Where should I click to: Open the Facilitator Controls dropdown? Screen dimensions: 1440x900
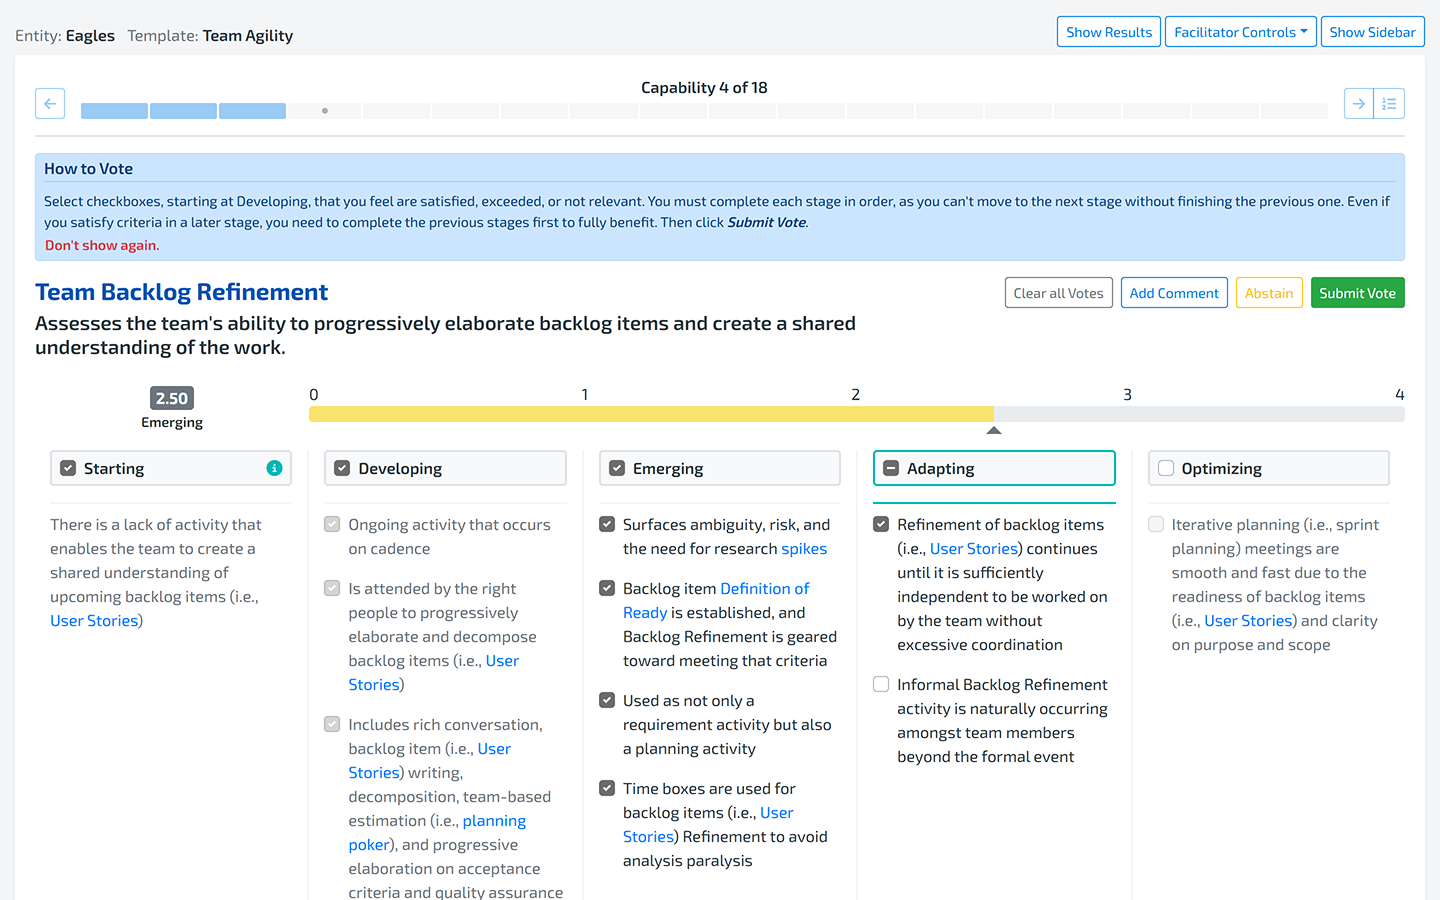coord(1240,32)
